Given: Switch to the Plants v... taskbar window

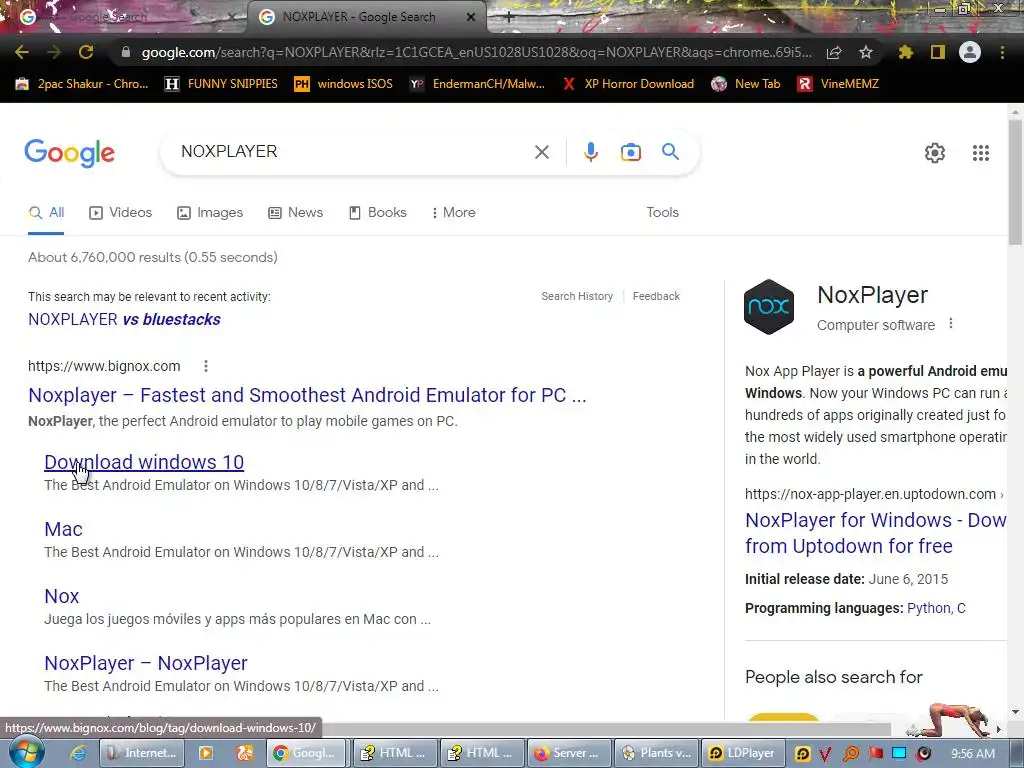Looking at the screenshot, I should 656,753.
